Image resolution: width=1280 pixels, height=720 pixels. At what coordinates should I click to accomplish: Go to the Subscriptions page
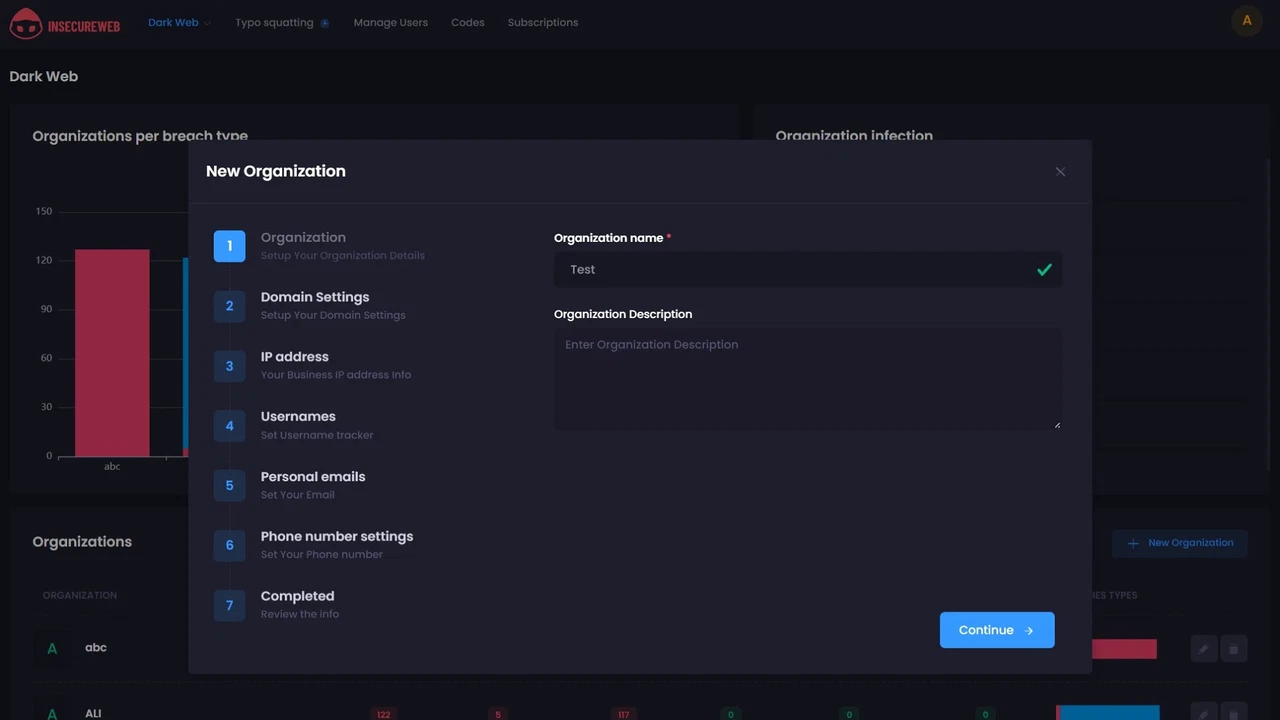click(x=542, y=22)
